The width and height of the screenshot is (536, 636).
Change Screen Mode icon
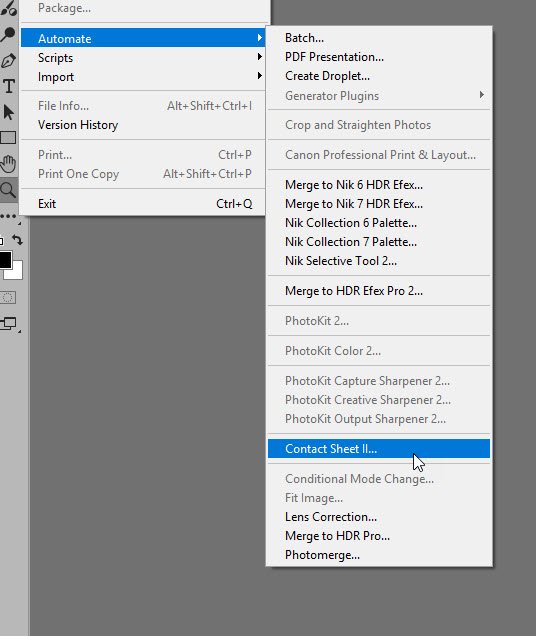[x=8, y=323]
